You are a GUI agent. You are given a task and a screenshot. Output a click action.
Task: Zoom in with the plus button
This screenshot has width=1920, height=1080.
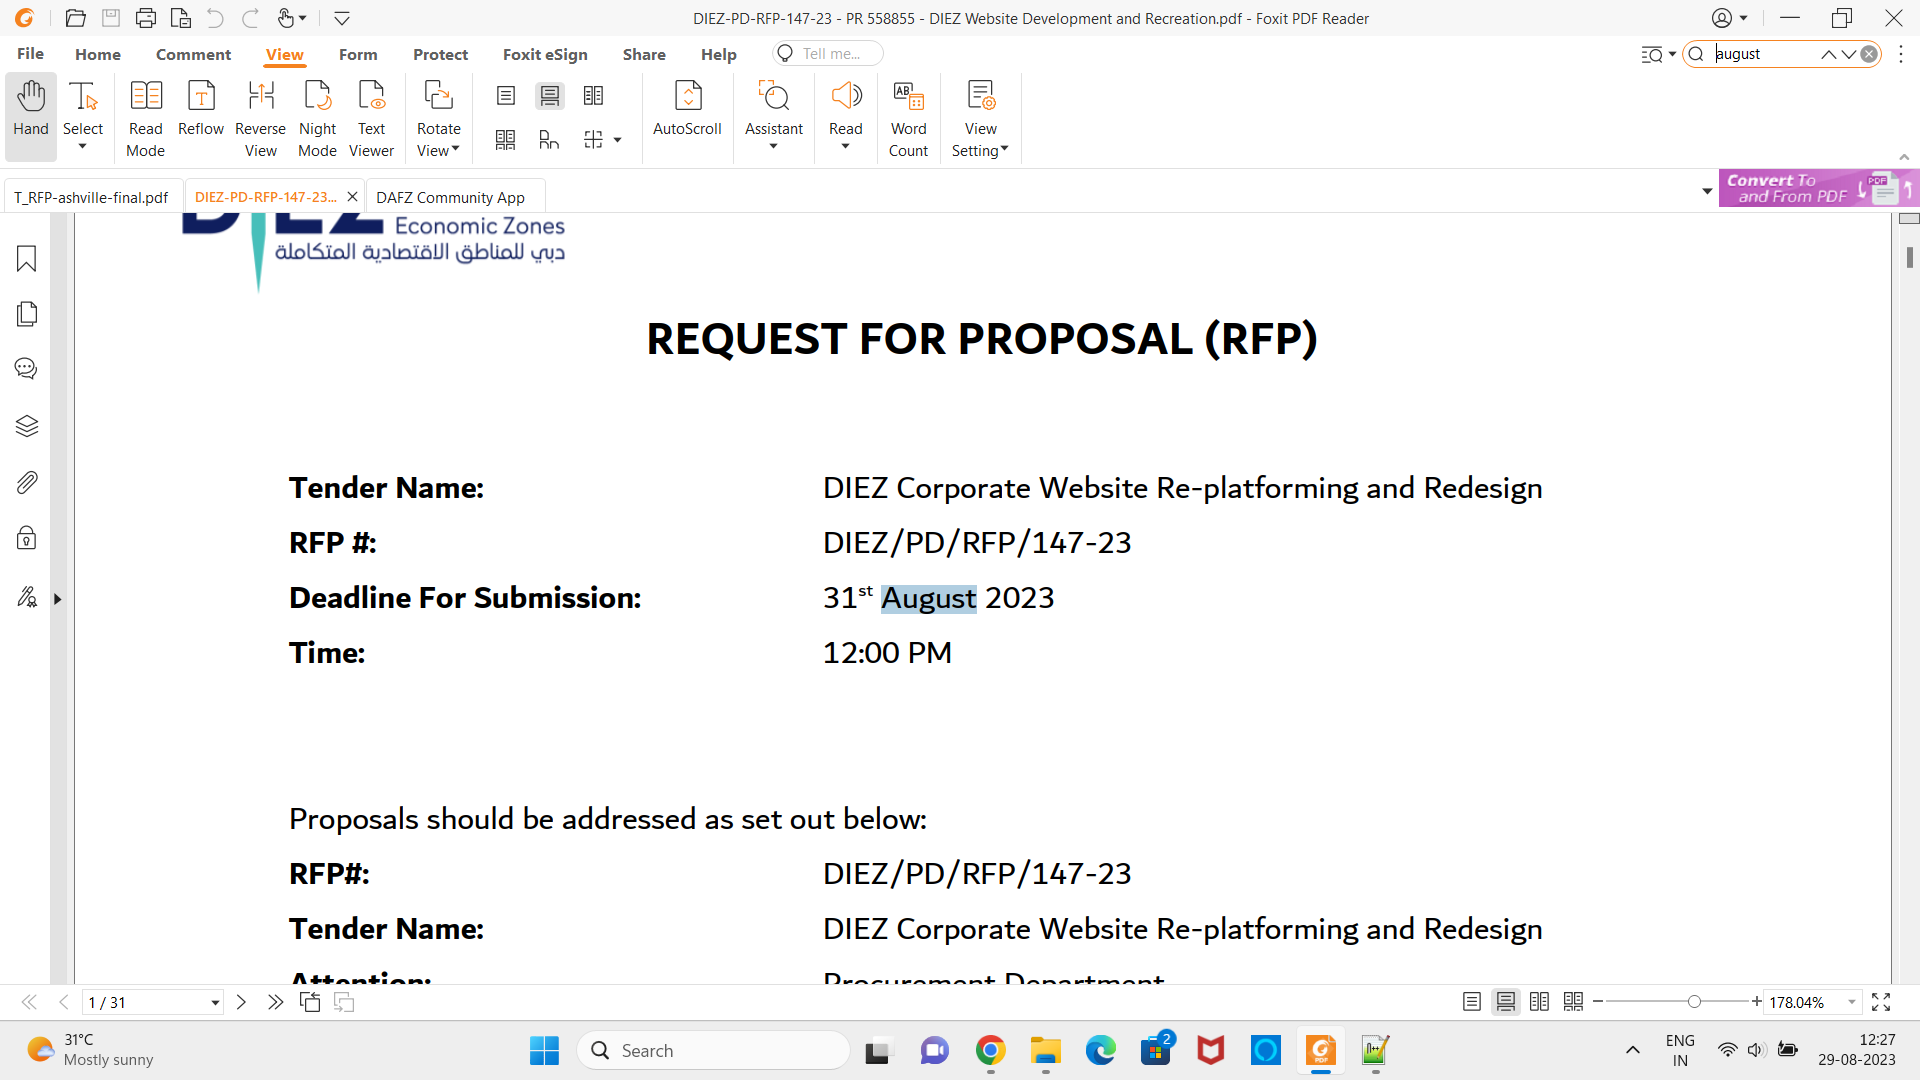(1756, 1001)
